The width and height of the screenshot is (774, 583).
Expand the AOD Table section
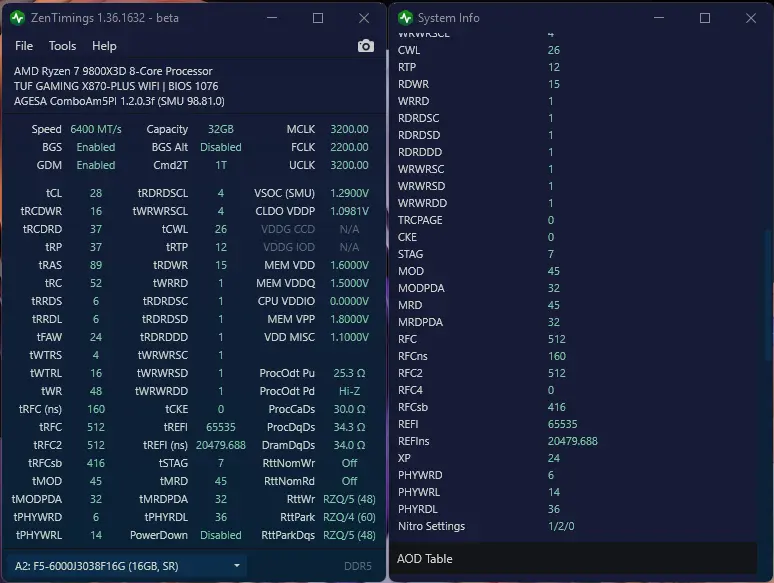pos(573,559)
